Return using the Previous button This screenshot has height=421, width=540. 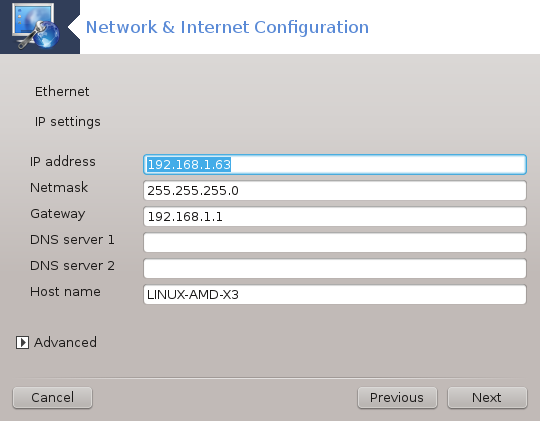(x=397, y=398)
